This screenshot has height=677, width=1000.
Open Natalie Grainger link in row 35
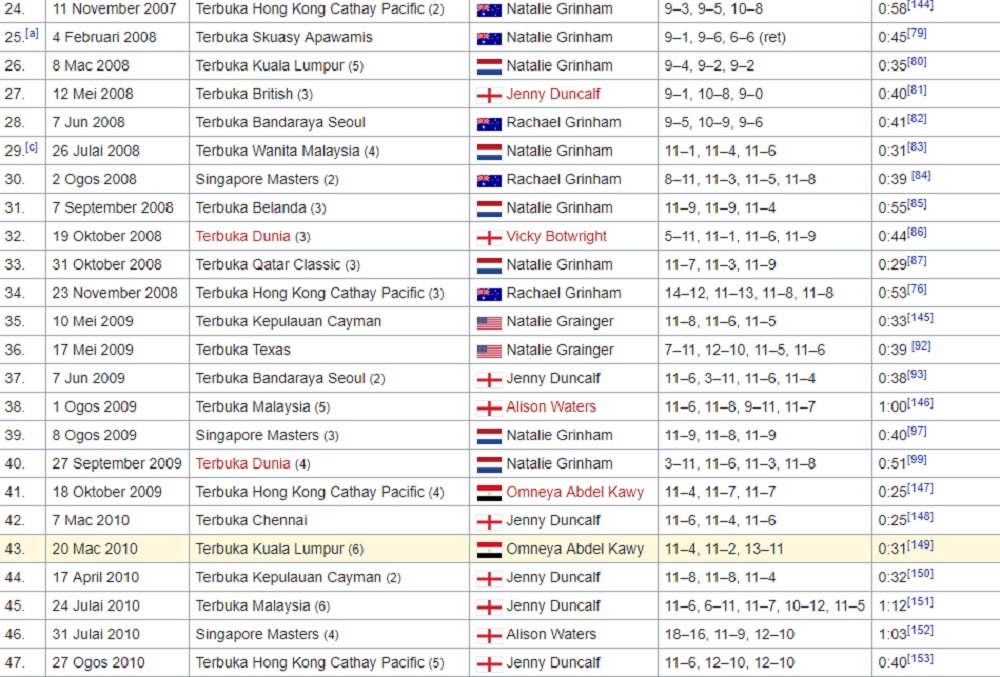tap(560, 321)
